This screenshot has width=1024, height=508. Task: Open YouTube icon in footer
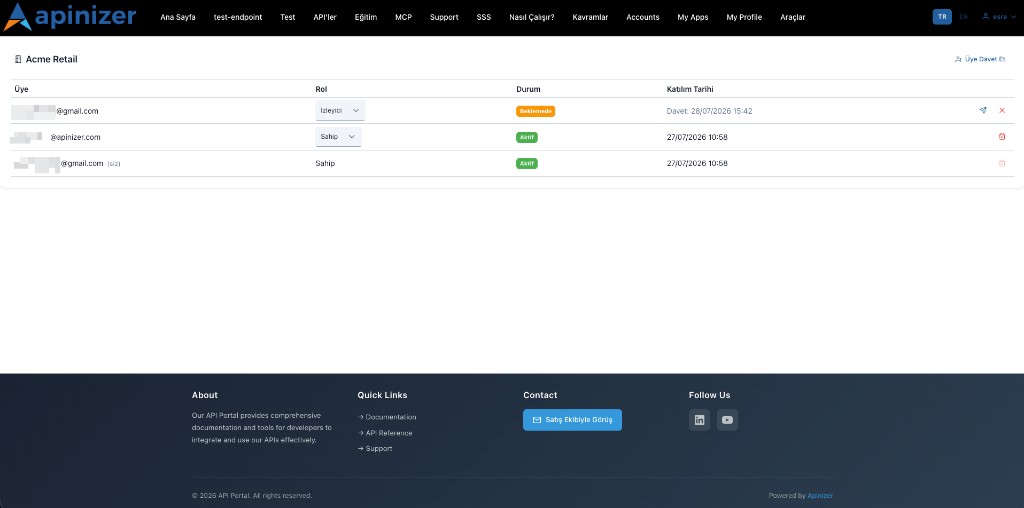click(x=727, y=420)
